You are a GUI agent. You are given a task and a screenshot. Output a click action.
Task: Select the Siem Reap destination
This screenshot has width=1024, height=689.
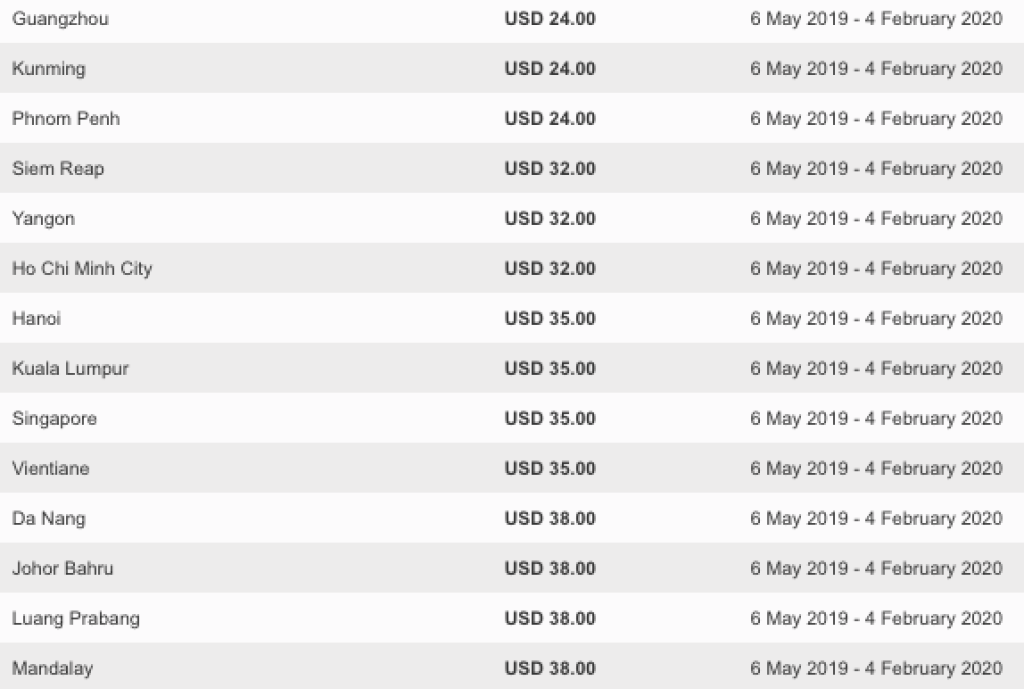click(x=58, y=169)
